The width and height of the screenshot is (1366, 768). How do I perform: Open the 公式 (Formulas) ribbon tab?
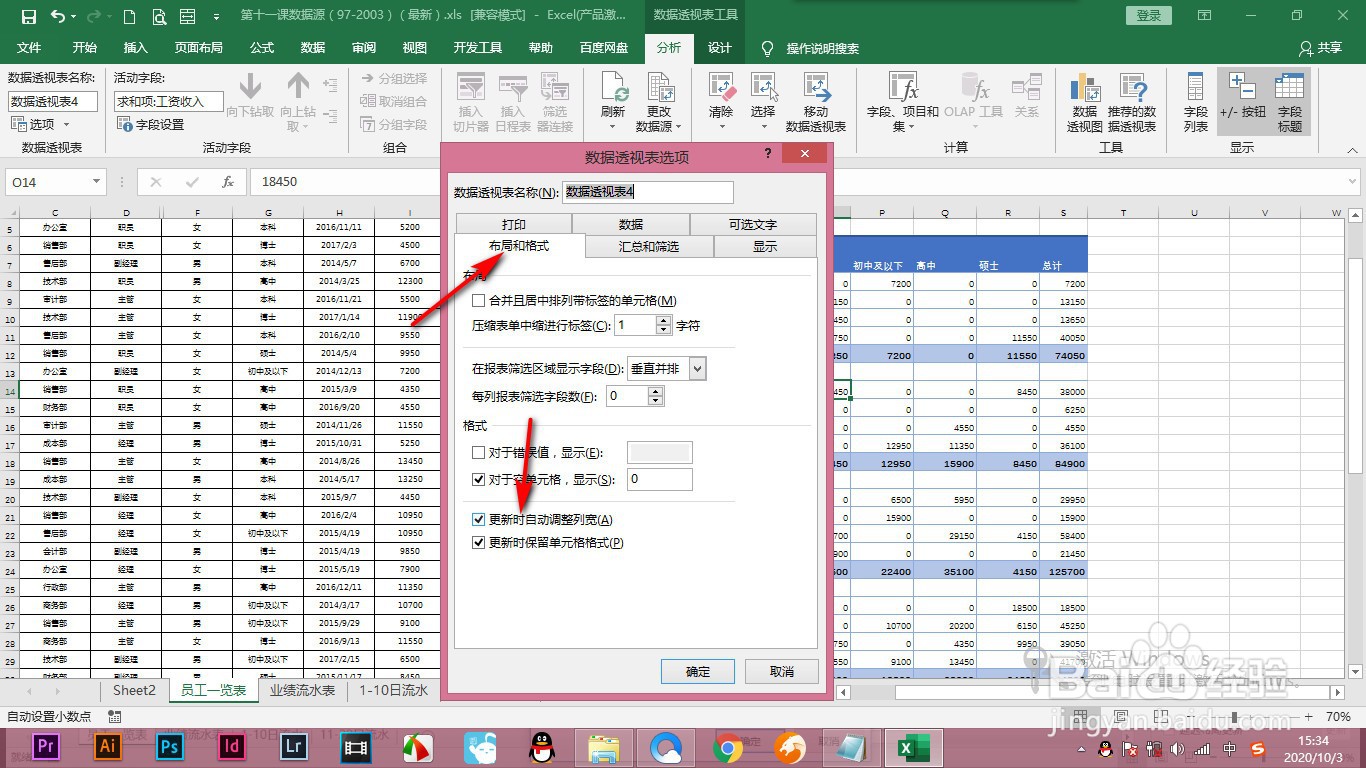coord(262,48)
